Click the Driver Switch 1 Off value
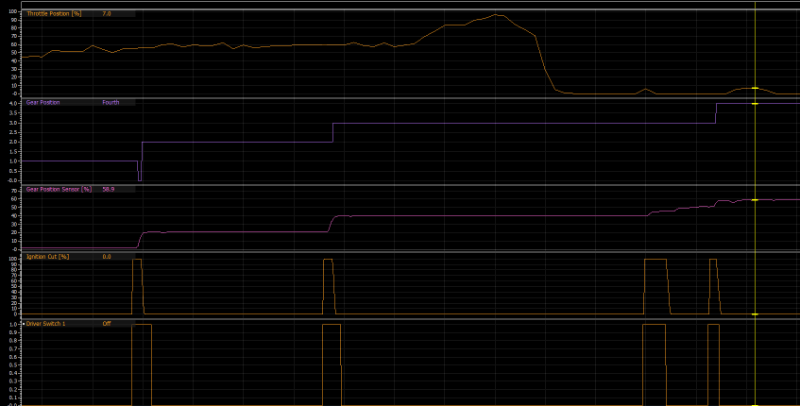Viewport: 800px width, 406px height. click(x=107, y=324)
